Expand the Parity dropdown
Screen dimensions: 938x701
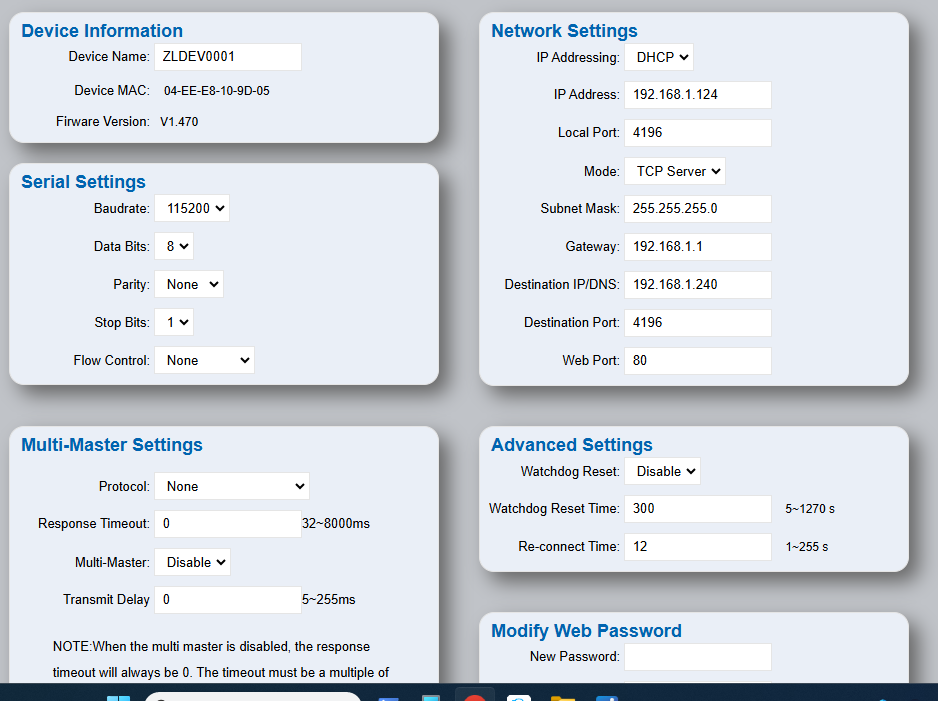coord(188,285)
